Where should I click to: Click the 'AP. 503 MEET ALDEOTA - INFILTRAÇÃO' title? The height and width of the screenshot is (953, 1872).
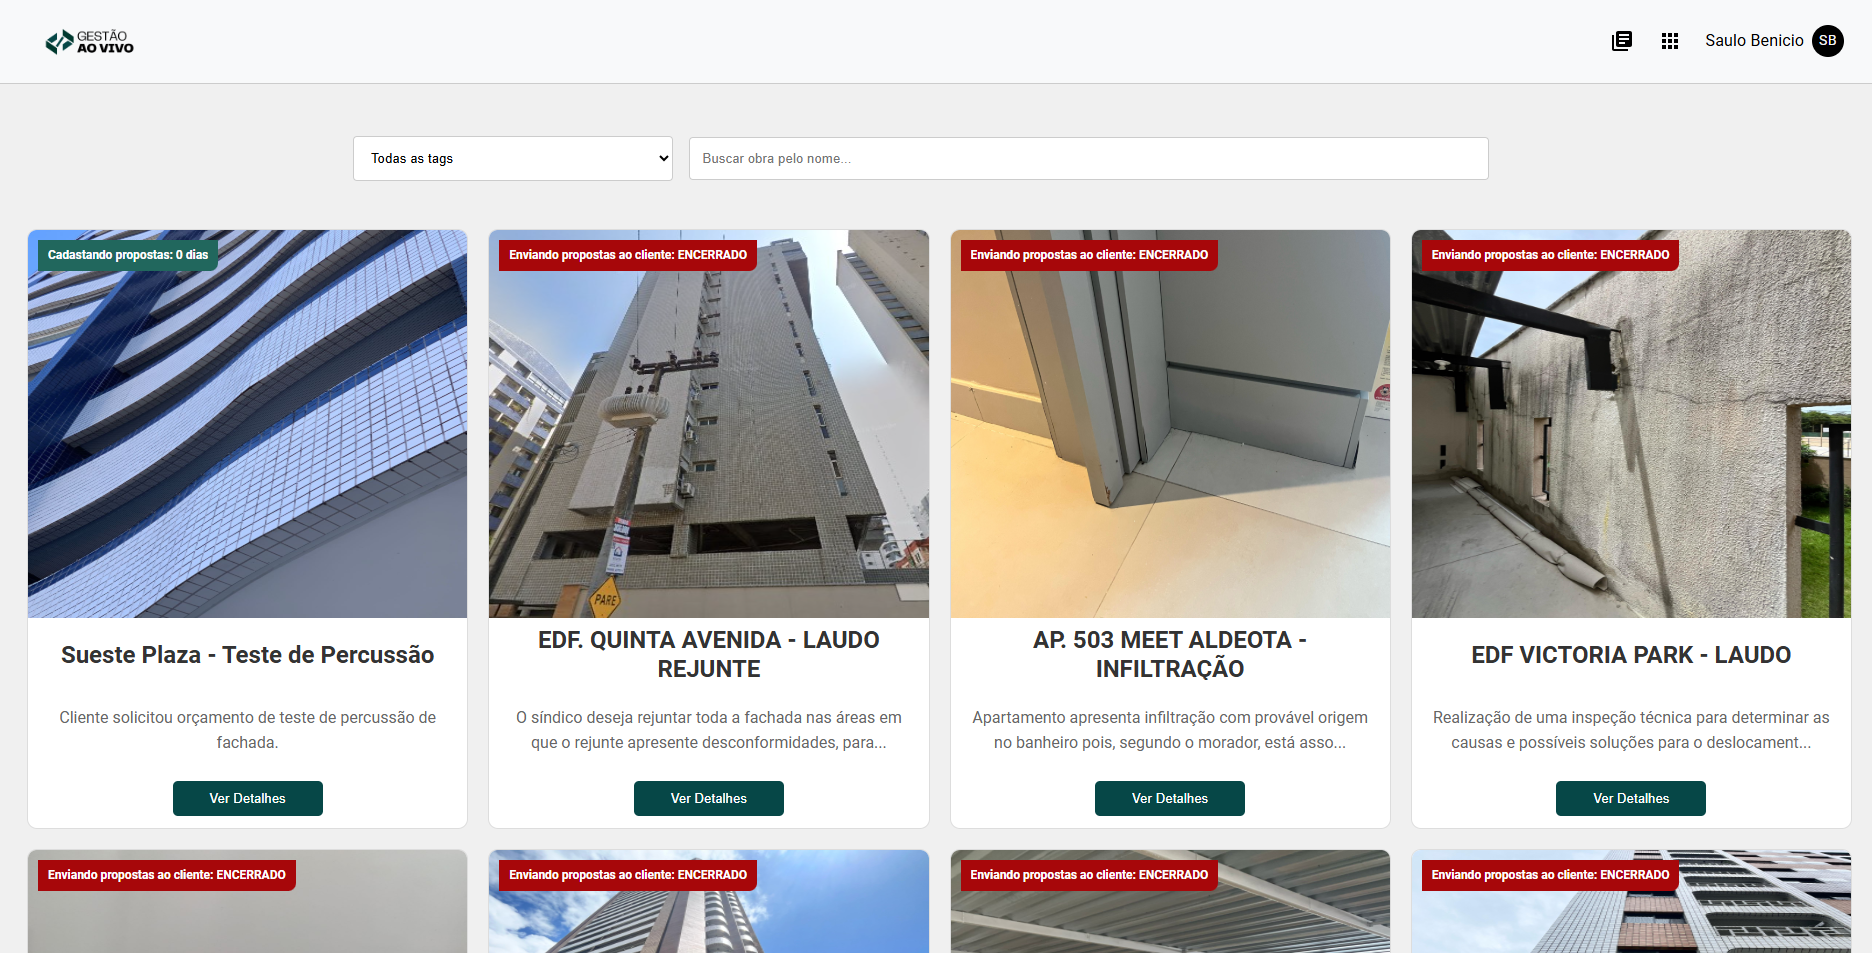click(1170, 654)
